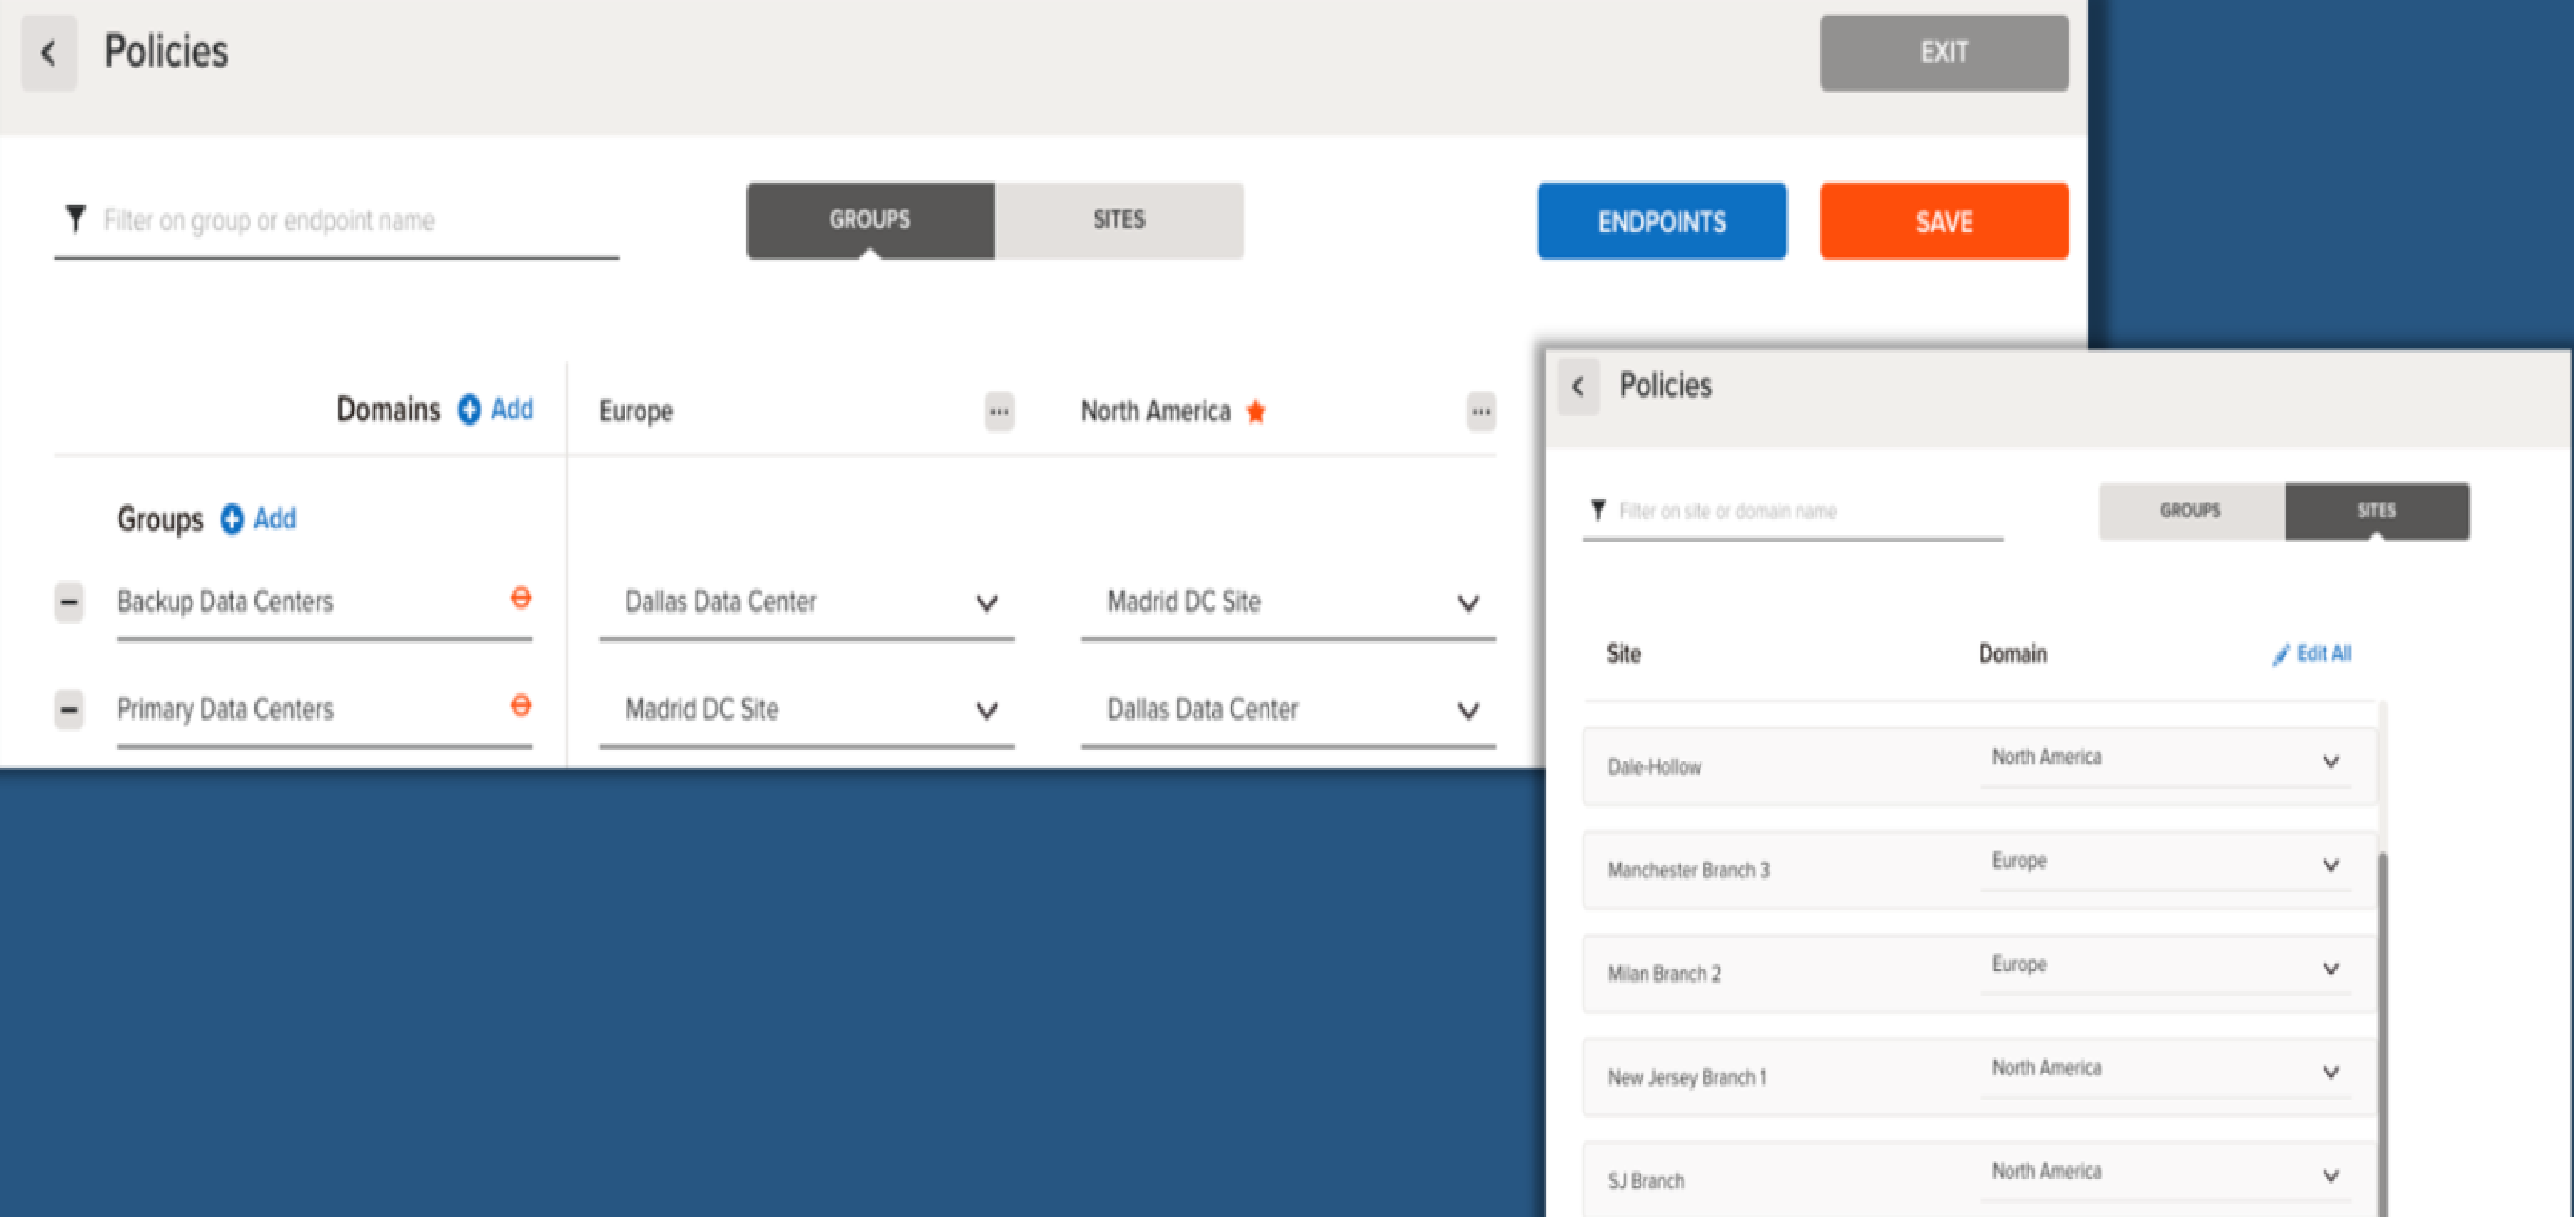The image size is (2576, 1219).
Task: Click the Edit All link
Action: [2322, 654]
